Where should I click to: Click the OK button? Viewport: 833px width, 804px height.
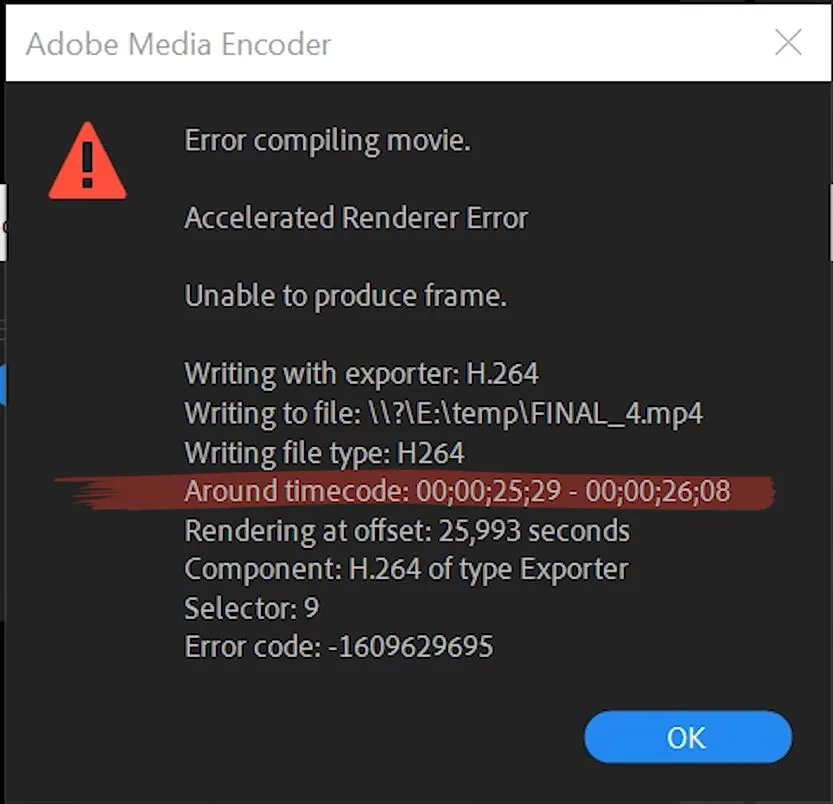[687, 738]
